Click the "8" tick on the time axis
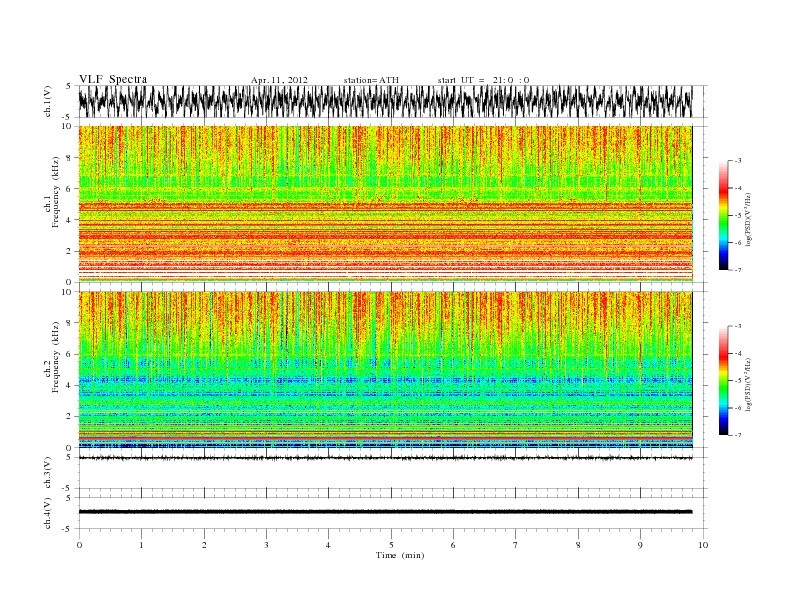This screenshot has height=612, width=792. coord(578,545)
